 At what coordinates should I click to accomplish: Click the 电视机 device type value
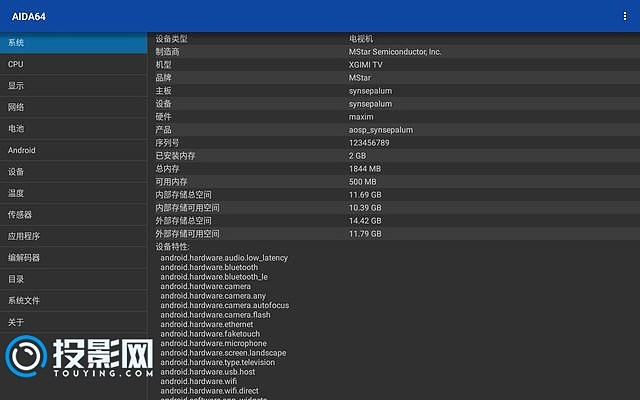coord(361,39)
